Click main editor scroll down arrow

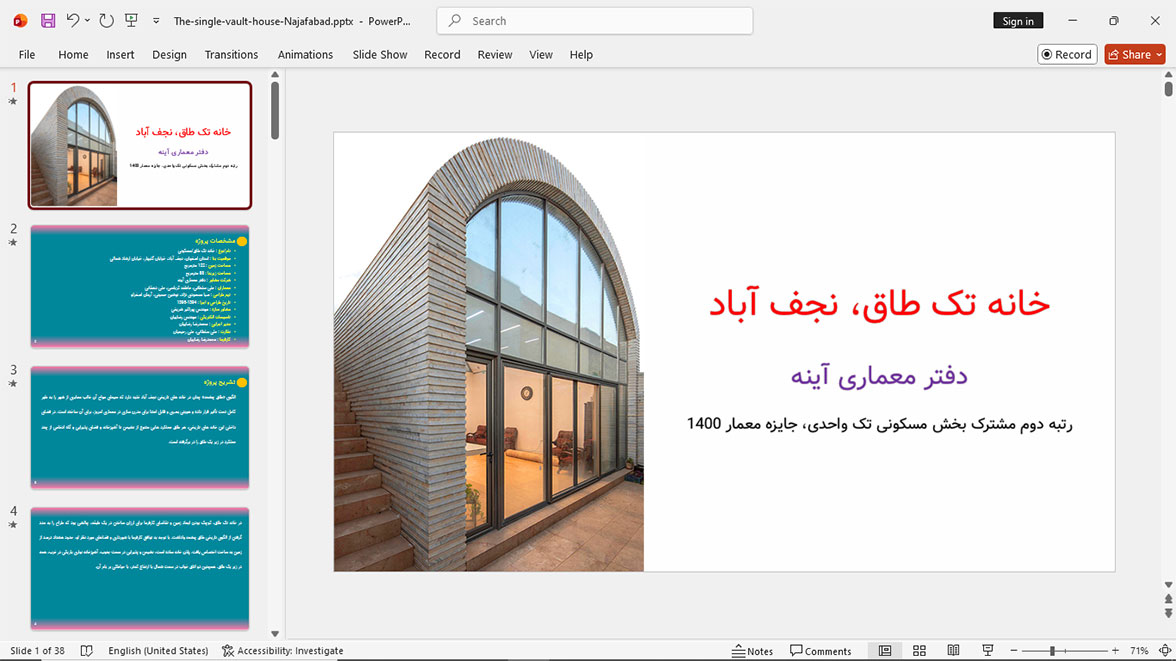(1168, 584)
